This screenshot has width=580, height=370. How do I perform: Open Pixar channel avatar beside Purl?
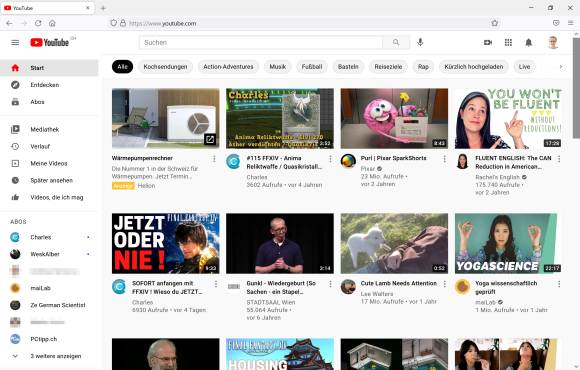(348, 161)
